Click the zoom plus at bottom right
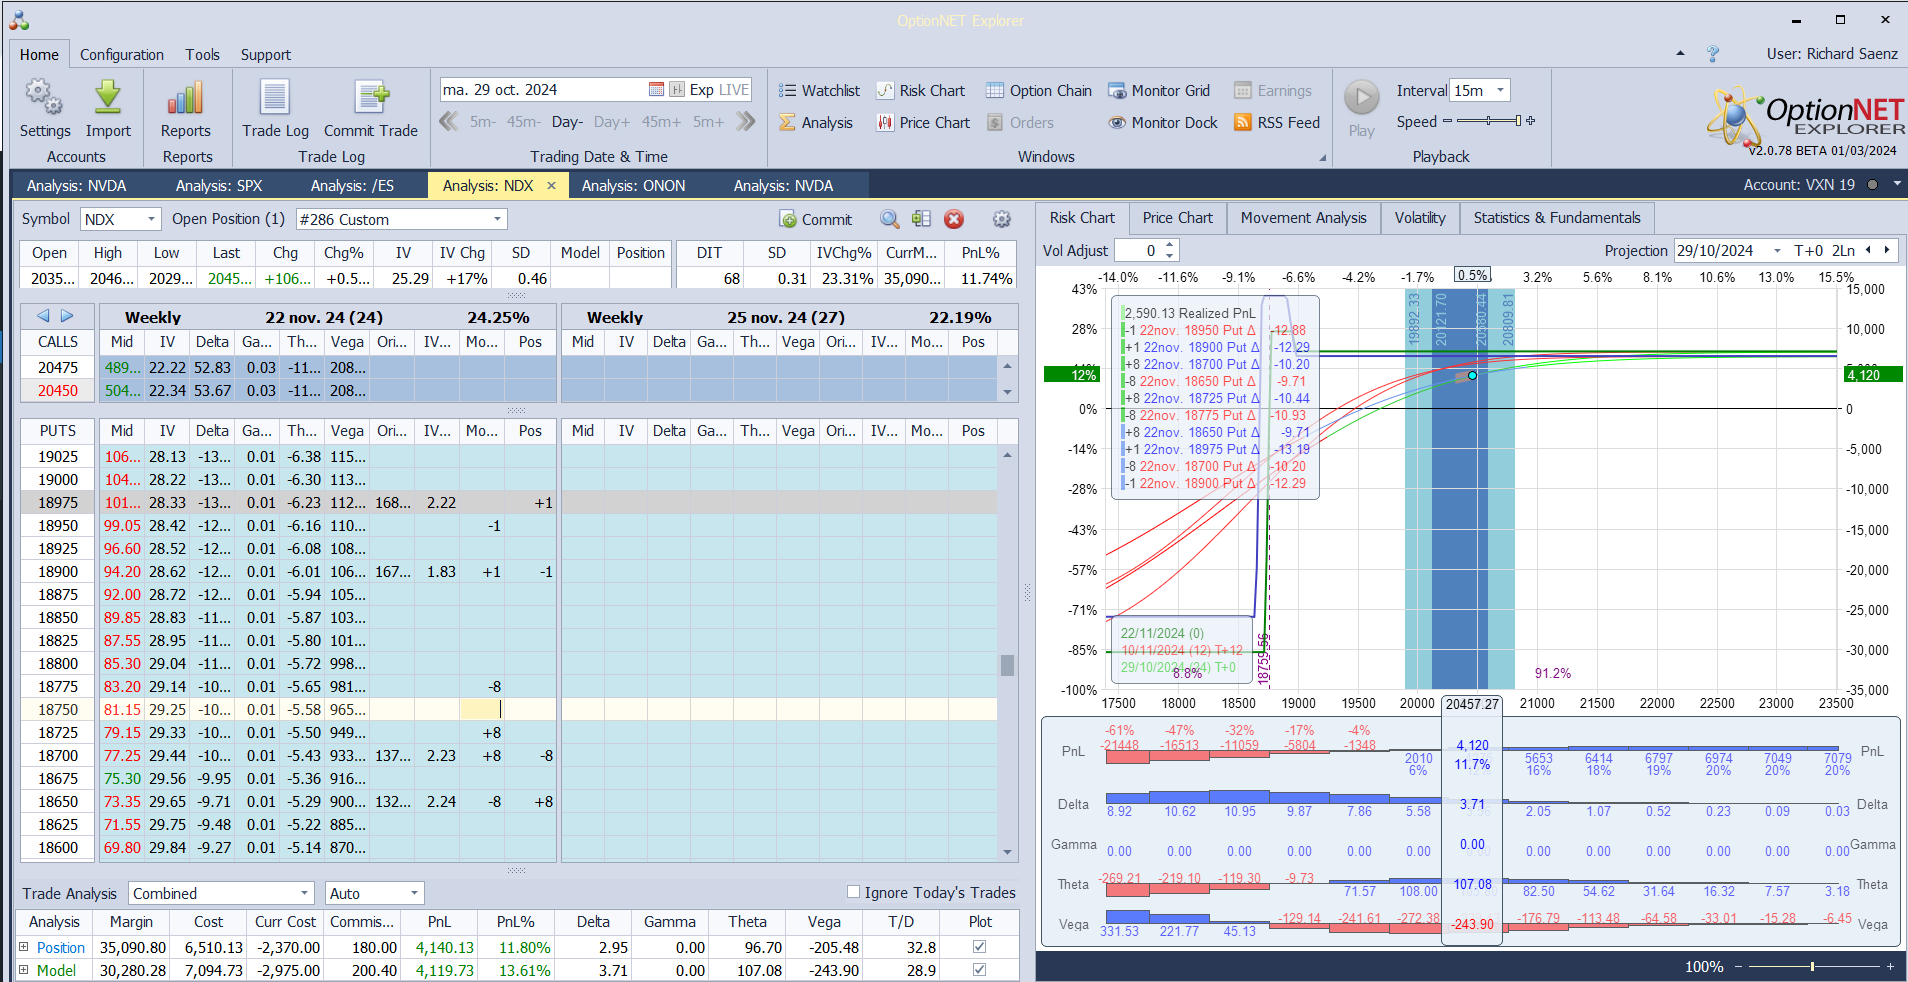The width and height of the screenshot is (1908, 982). point(1890,966)
